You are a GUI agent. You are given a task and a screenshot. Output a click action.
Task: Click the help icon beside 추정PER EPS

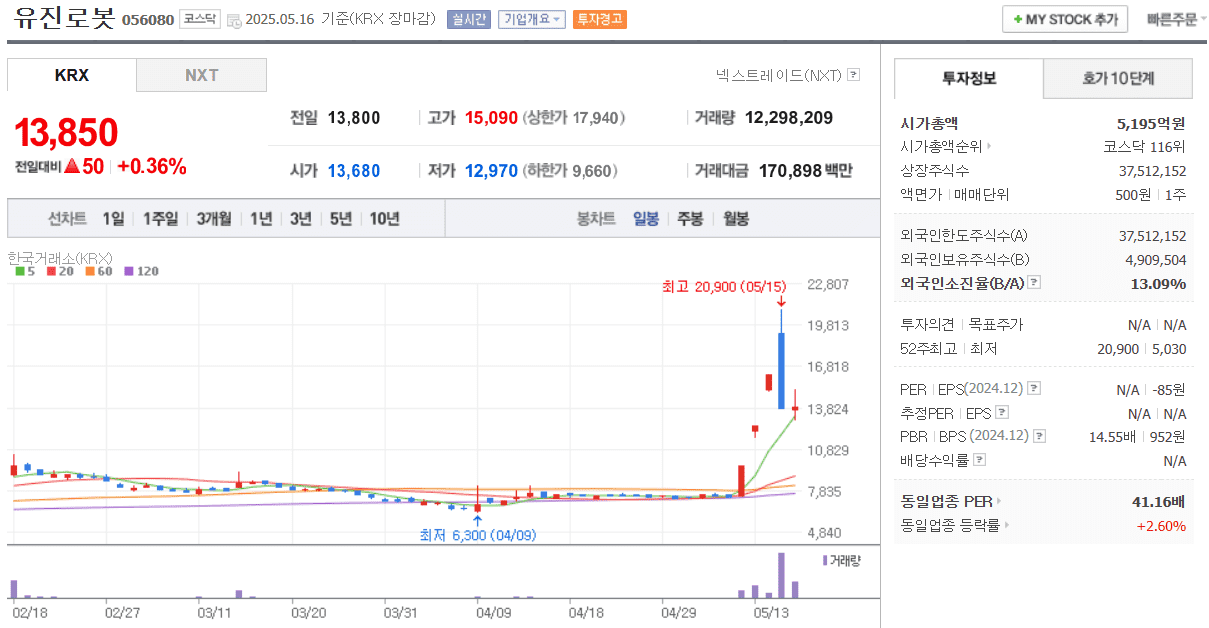pyautogui.click(x=1002, y=412)
